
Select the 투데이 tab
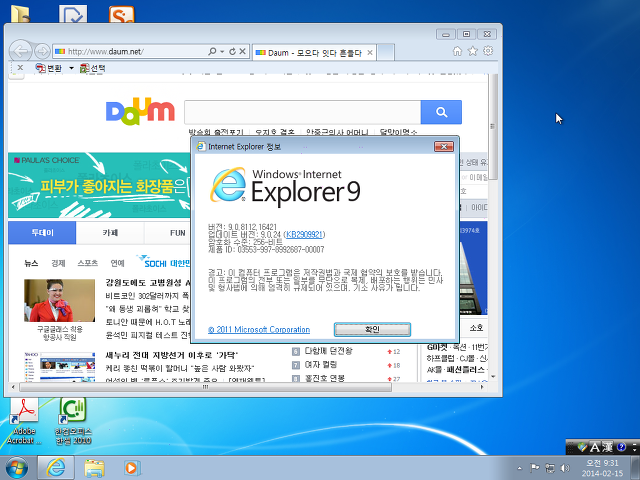pos(42,233)
